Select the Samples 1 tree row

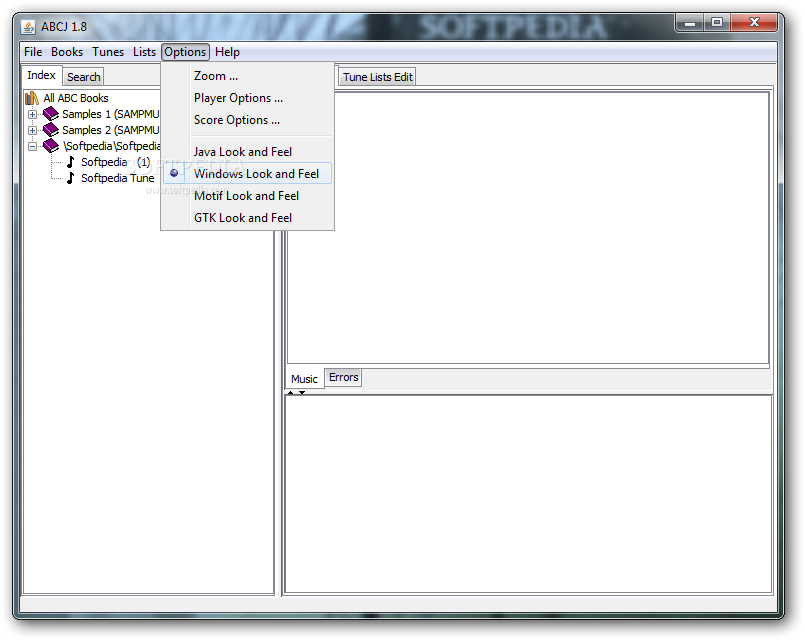[111, 114]
